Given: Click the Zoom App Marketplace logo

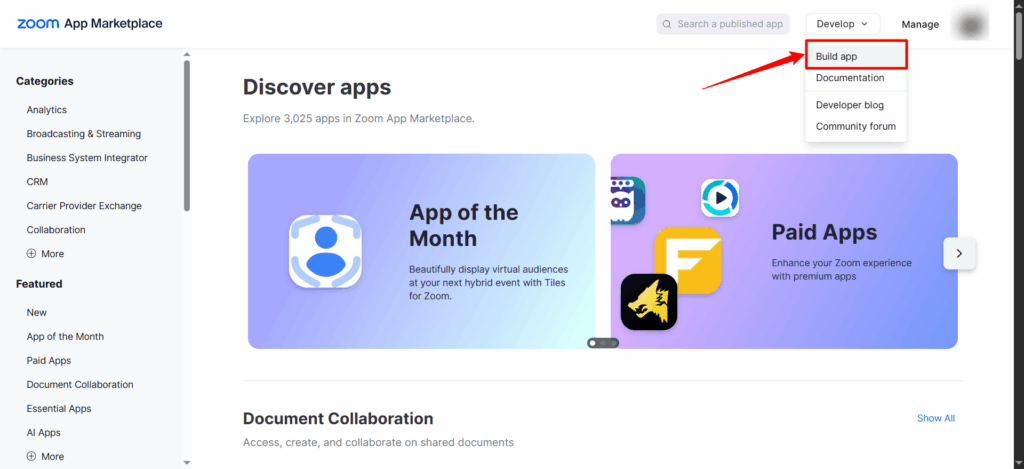Looking at the screenshot, I should click(89, 24).
